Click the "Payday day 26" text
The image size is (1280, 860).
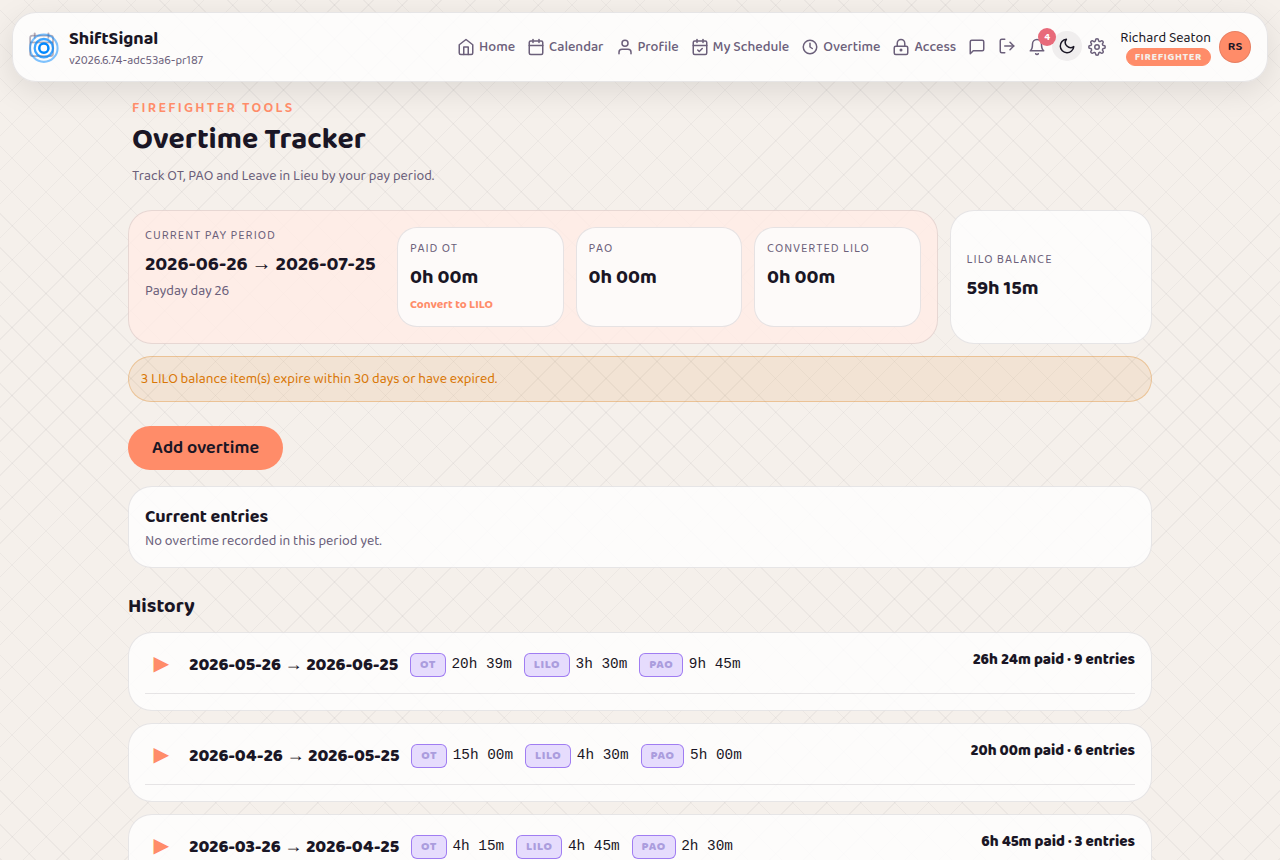tap(187, 291)
